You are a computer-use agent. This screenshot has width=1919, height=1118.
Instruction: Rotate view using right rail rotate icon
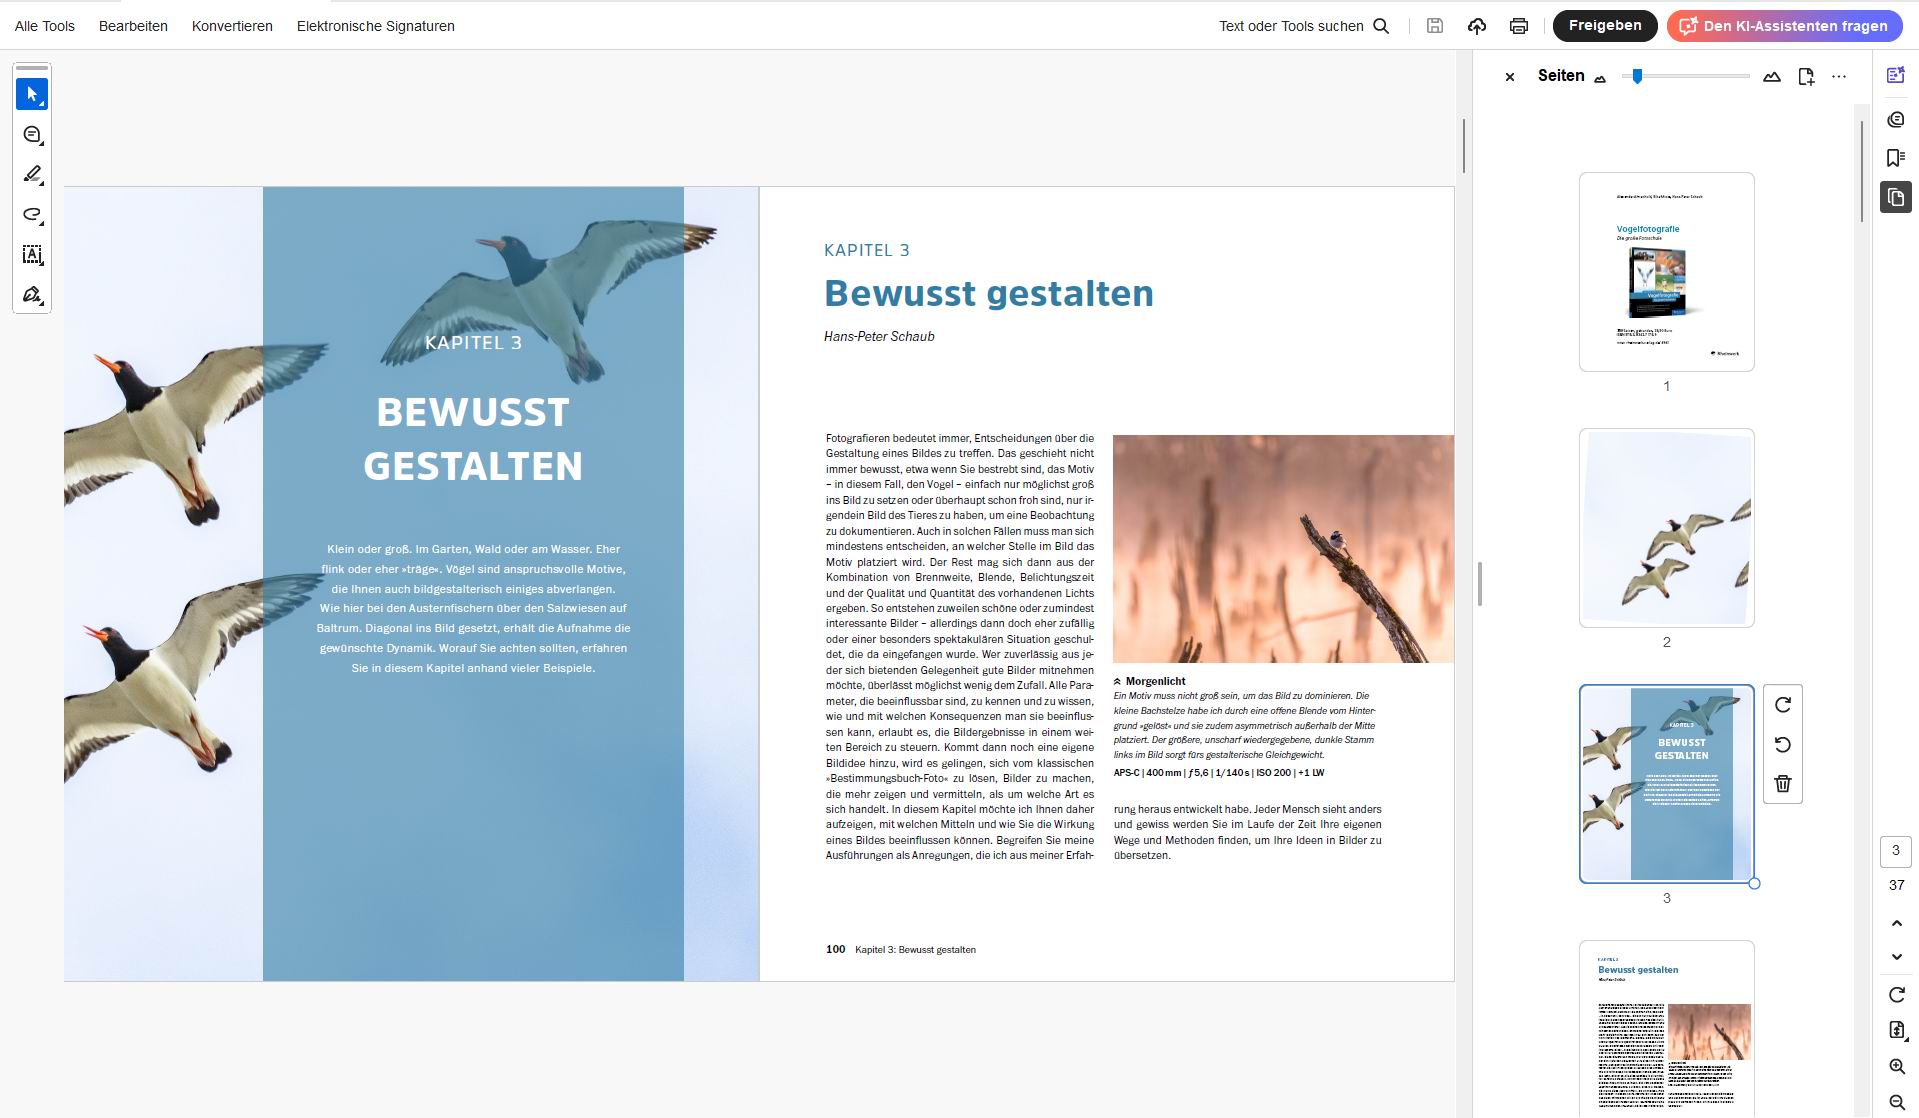[x=1897, y=995]
